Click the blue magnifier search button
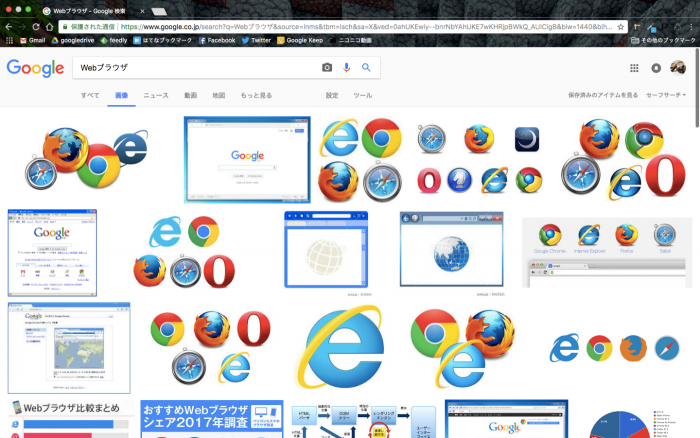Viewport: 700px width, 438px height. pos(366,68)
